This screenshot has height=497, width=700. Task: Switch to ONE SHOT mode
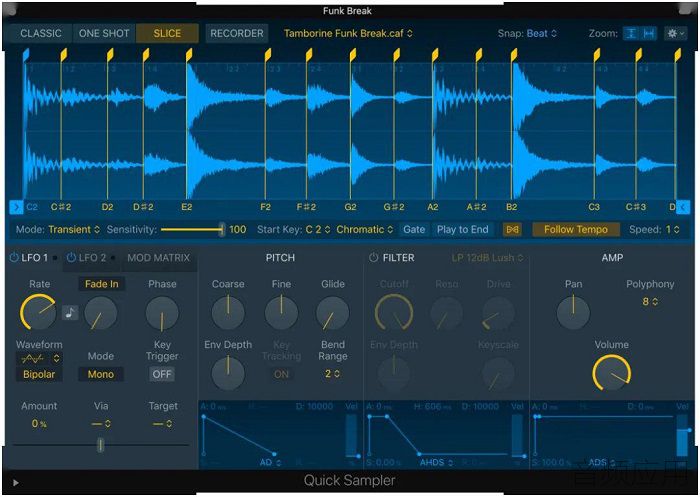(104, 33)
